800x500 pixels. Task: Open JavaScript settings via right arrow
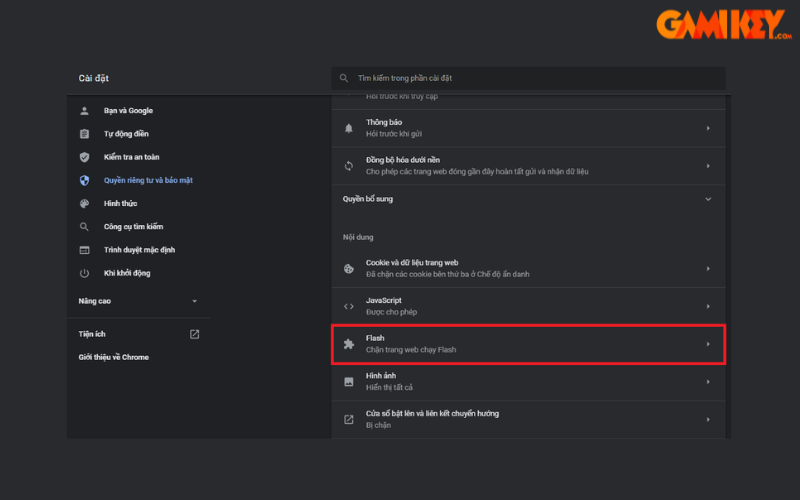[708, 306]
